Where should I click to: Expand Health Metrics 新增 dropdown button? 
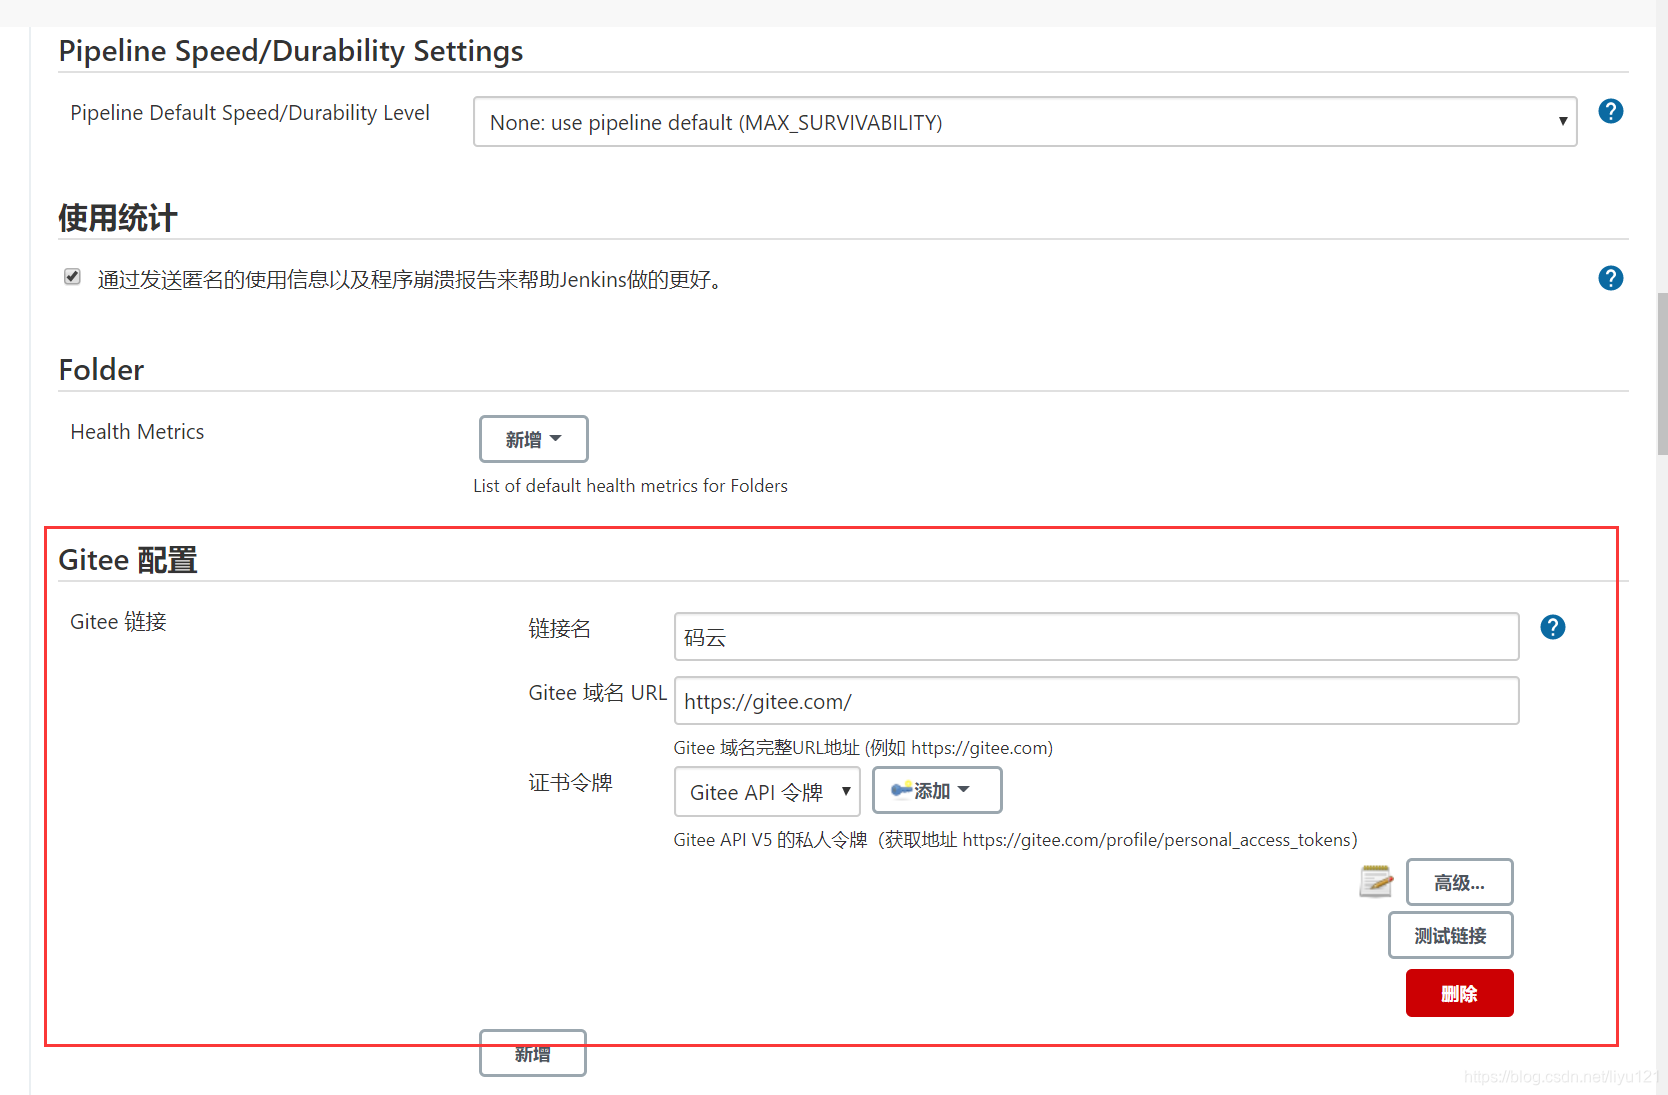(533, 439)
